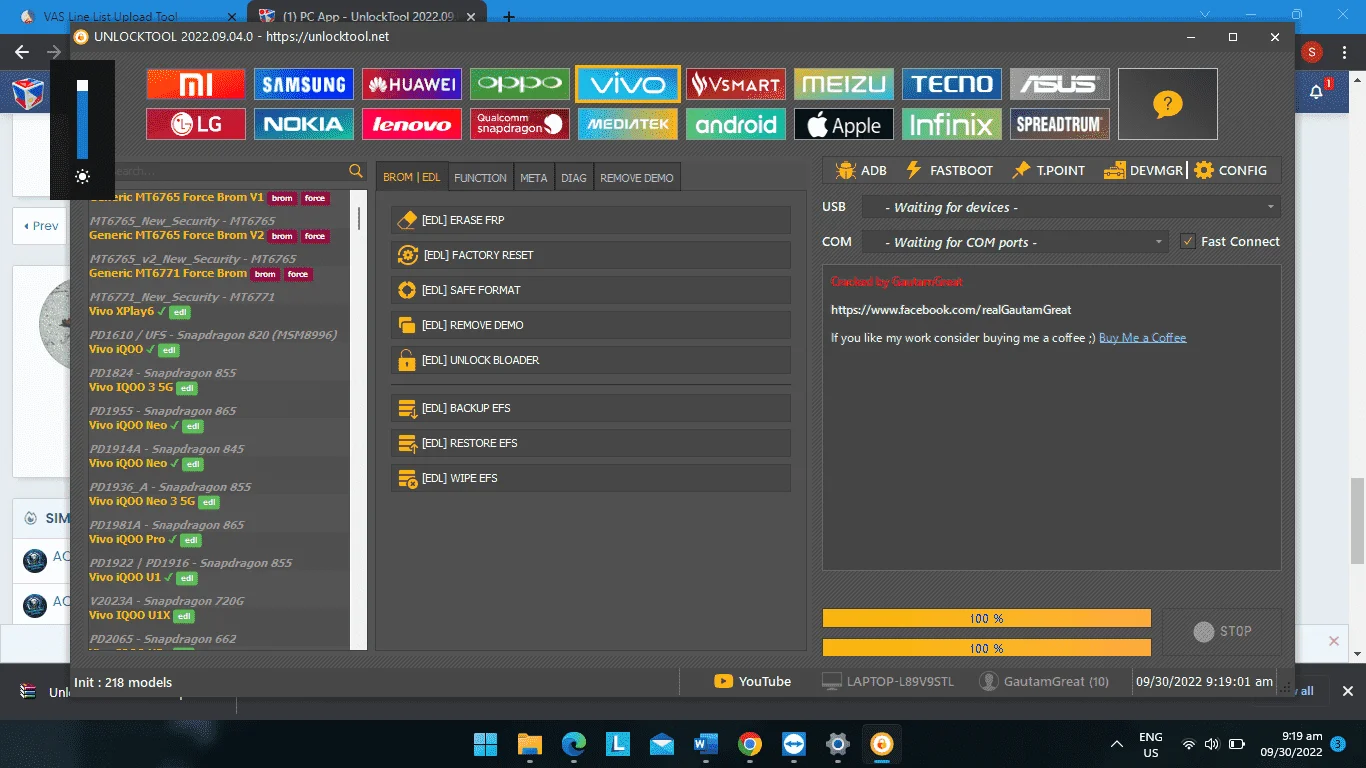Choose the Vsmart brand tile
Screen dimensions: 1366x768
736,84
